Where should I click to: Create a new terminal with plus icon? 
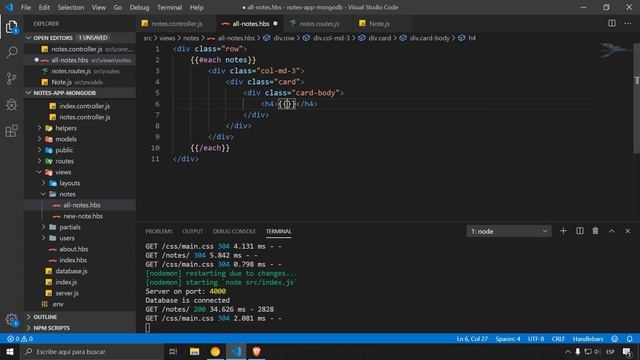point(563,231)
